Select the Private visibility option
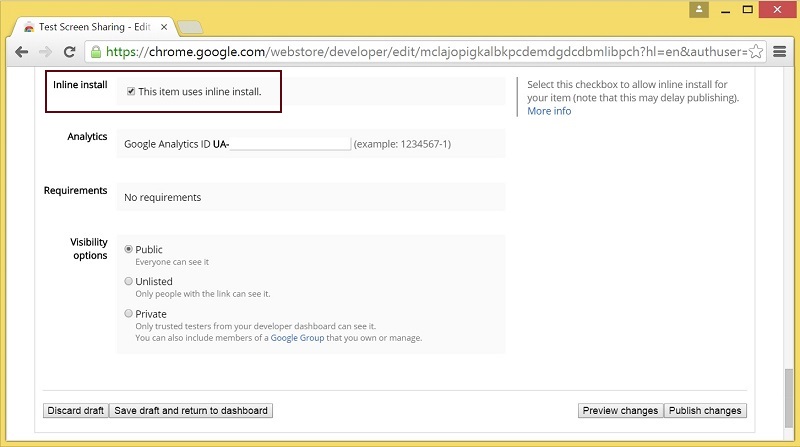This screenshot has height=447, width=800. tap(128, 313)
